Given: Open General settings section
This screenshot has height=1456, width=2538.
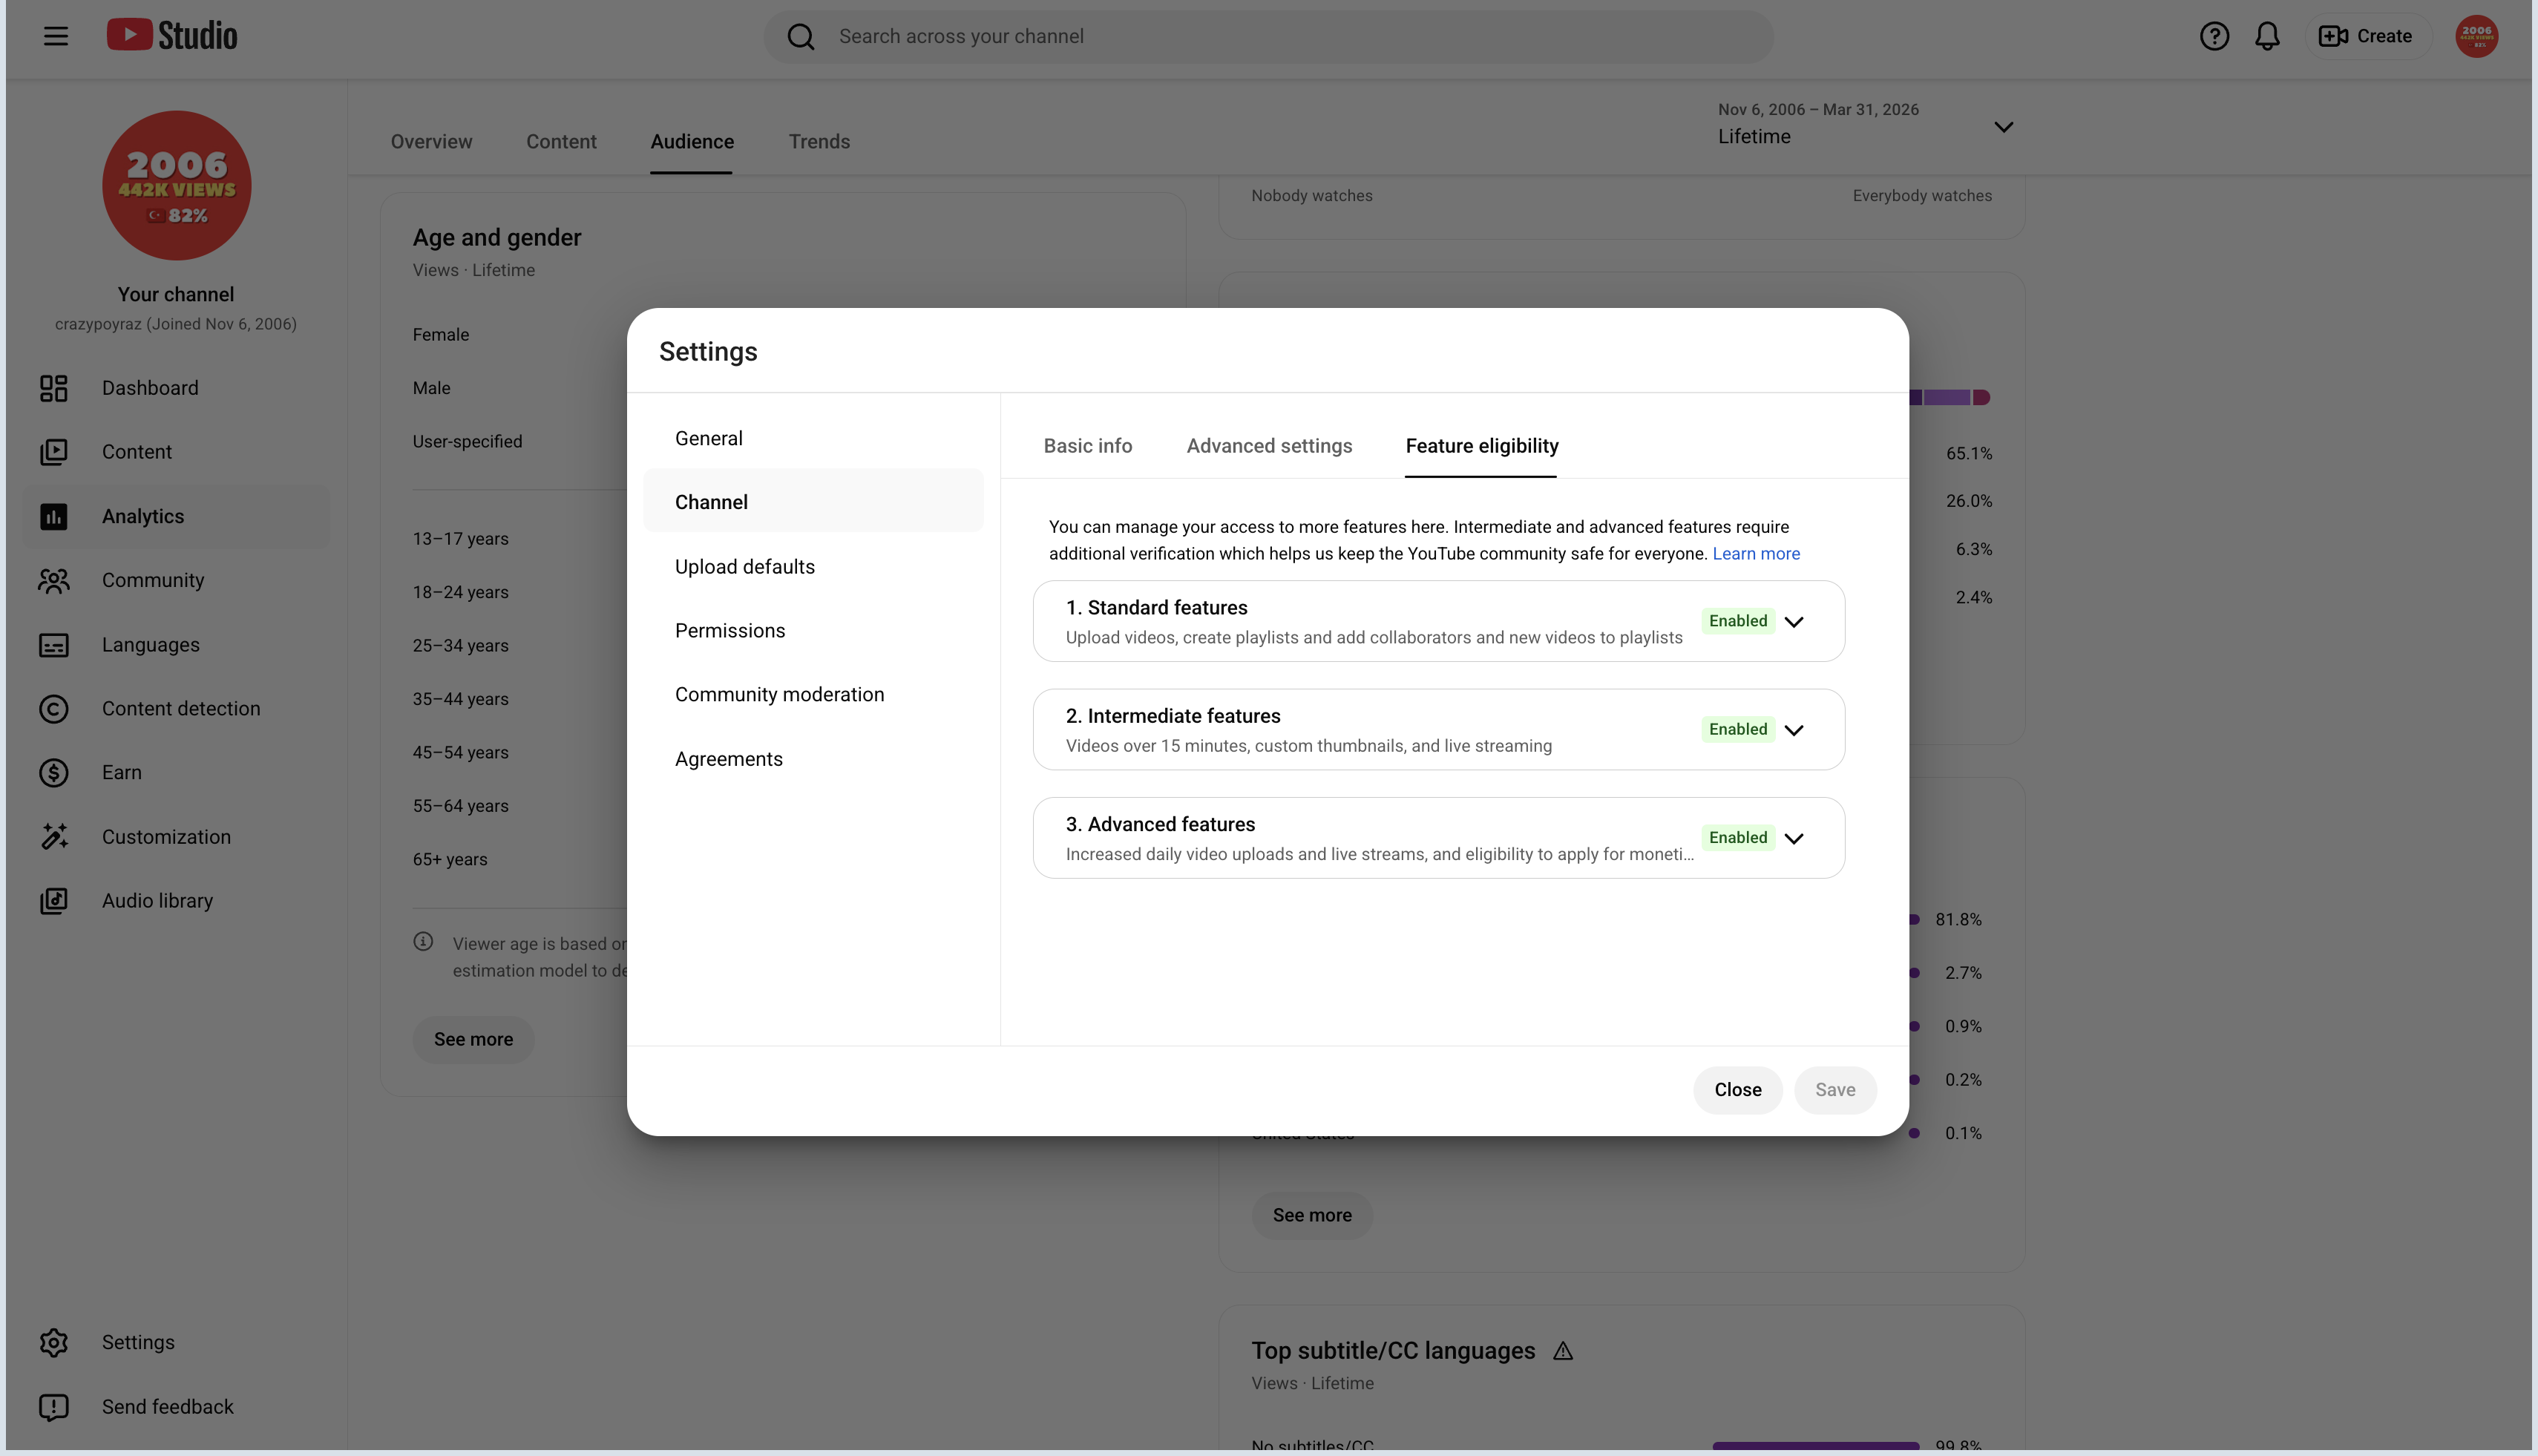Looking at the screenshot, I should pos(813,438).
